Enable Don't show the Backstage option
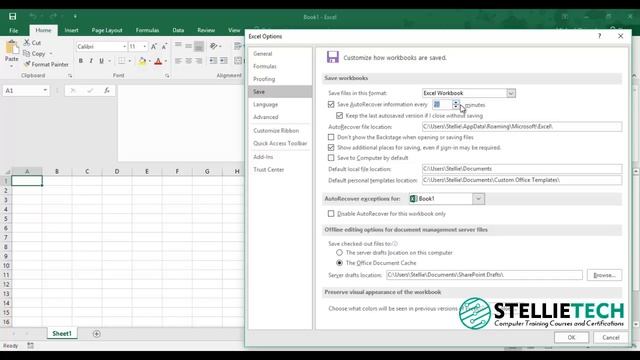This screenshot has width=640, height=360. pos(331,137)
